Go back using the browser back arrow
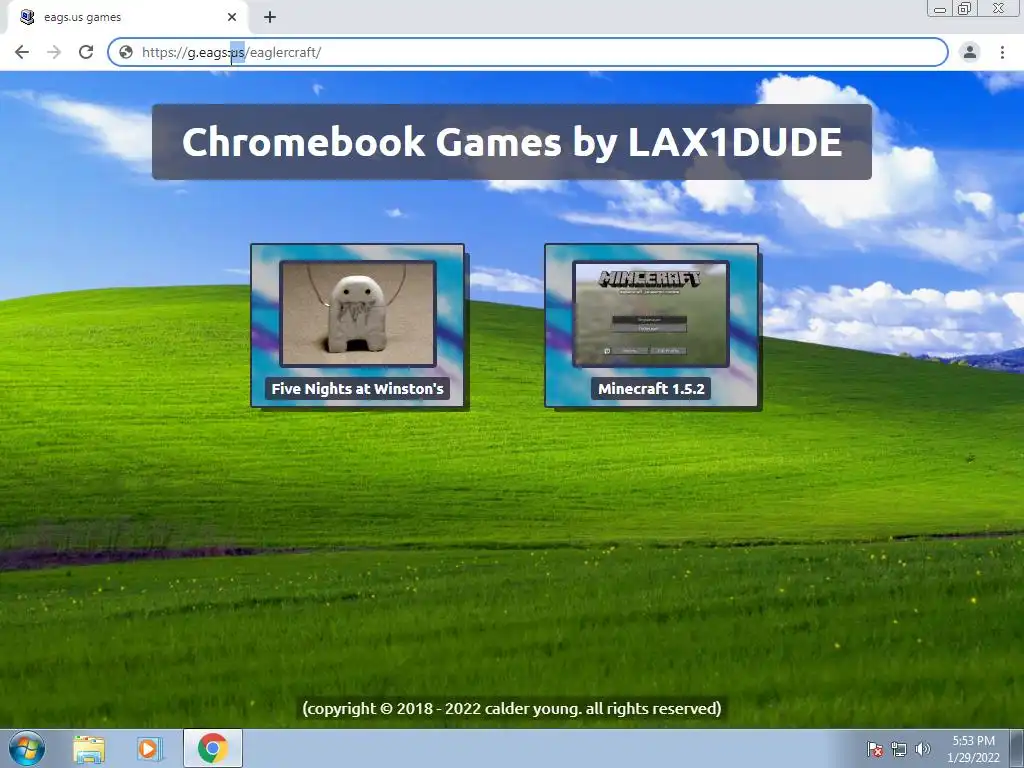Screen dimensions: 1024x768 coord(22,52)
